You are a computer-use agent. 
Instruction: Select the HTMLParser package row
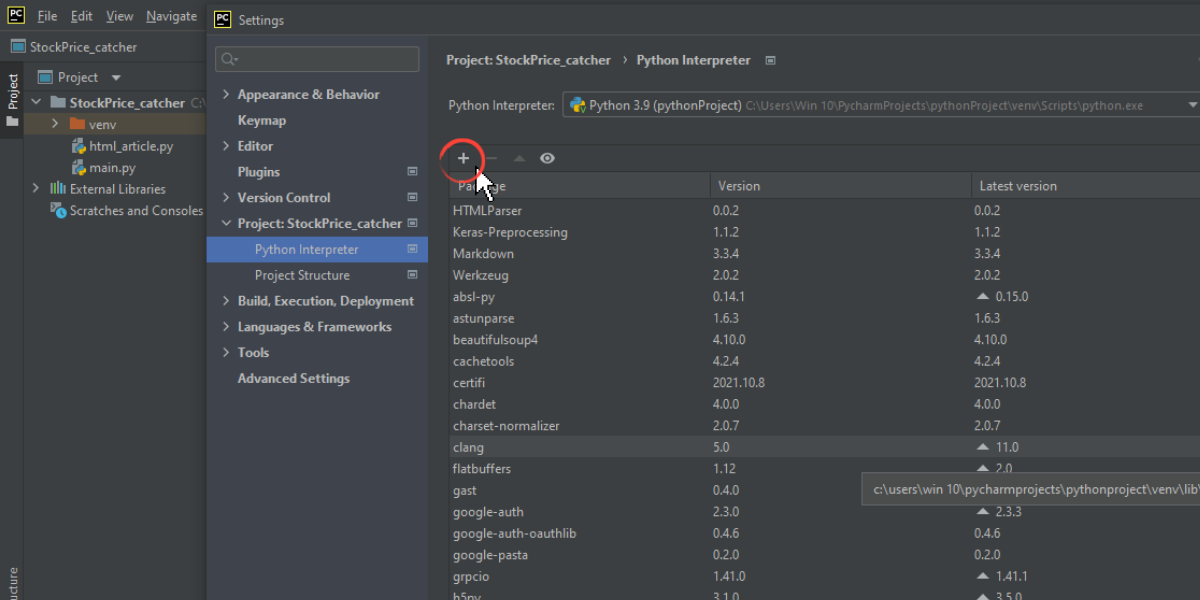click(824, 211)
